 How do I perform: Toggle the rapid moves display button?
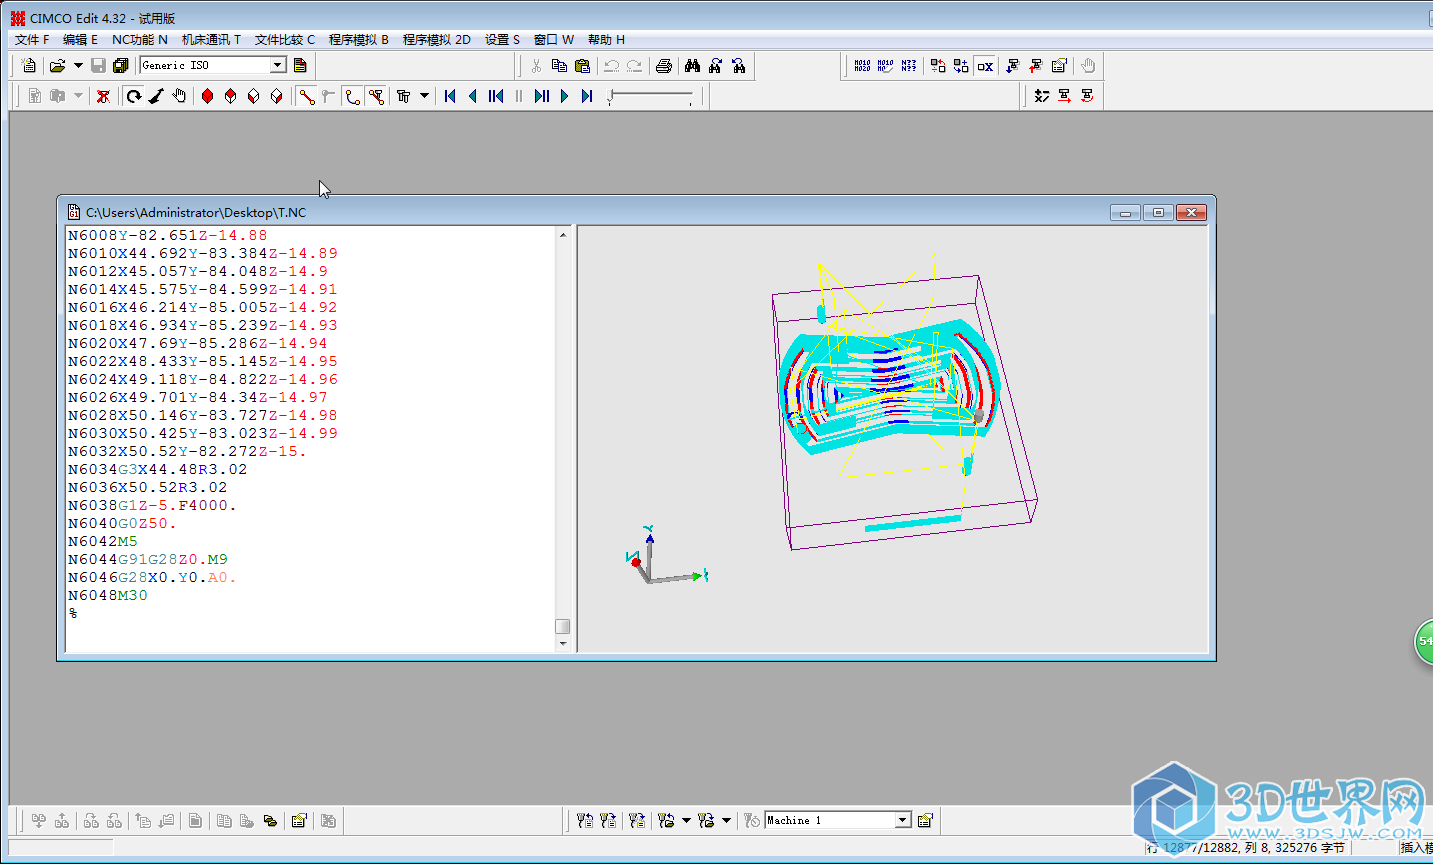point(376,96)
